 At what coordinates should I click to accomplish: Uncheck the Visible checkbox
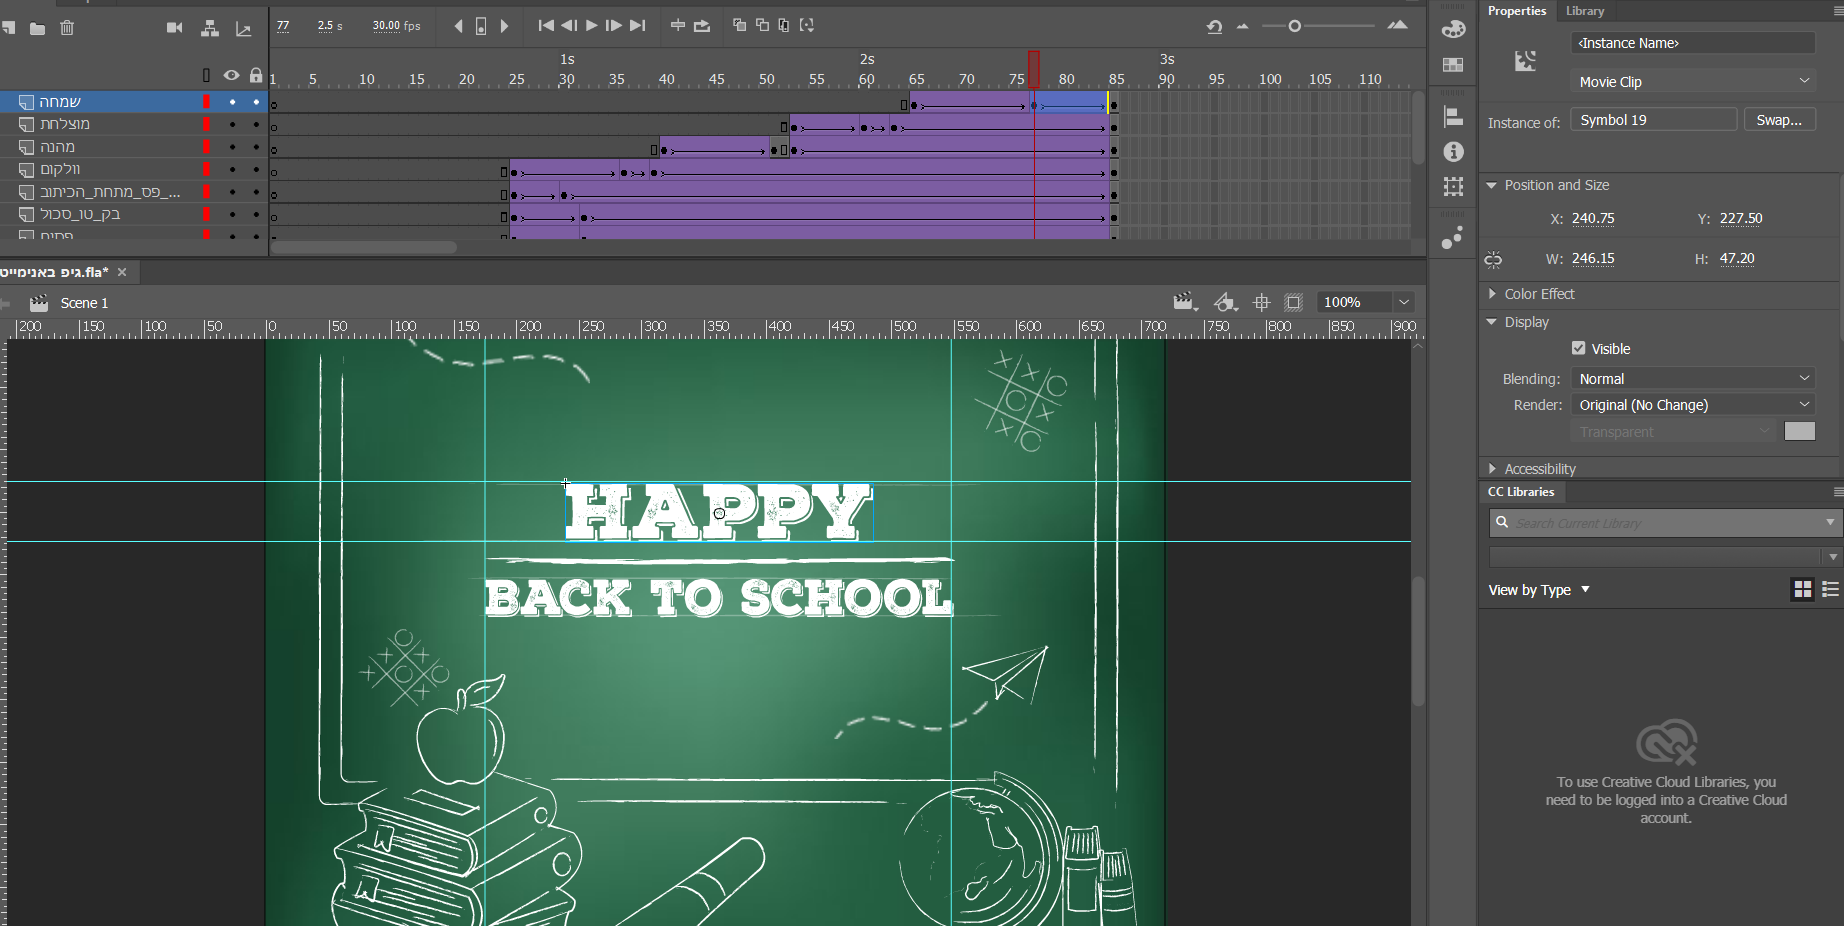tap(1578, 348)
